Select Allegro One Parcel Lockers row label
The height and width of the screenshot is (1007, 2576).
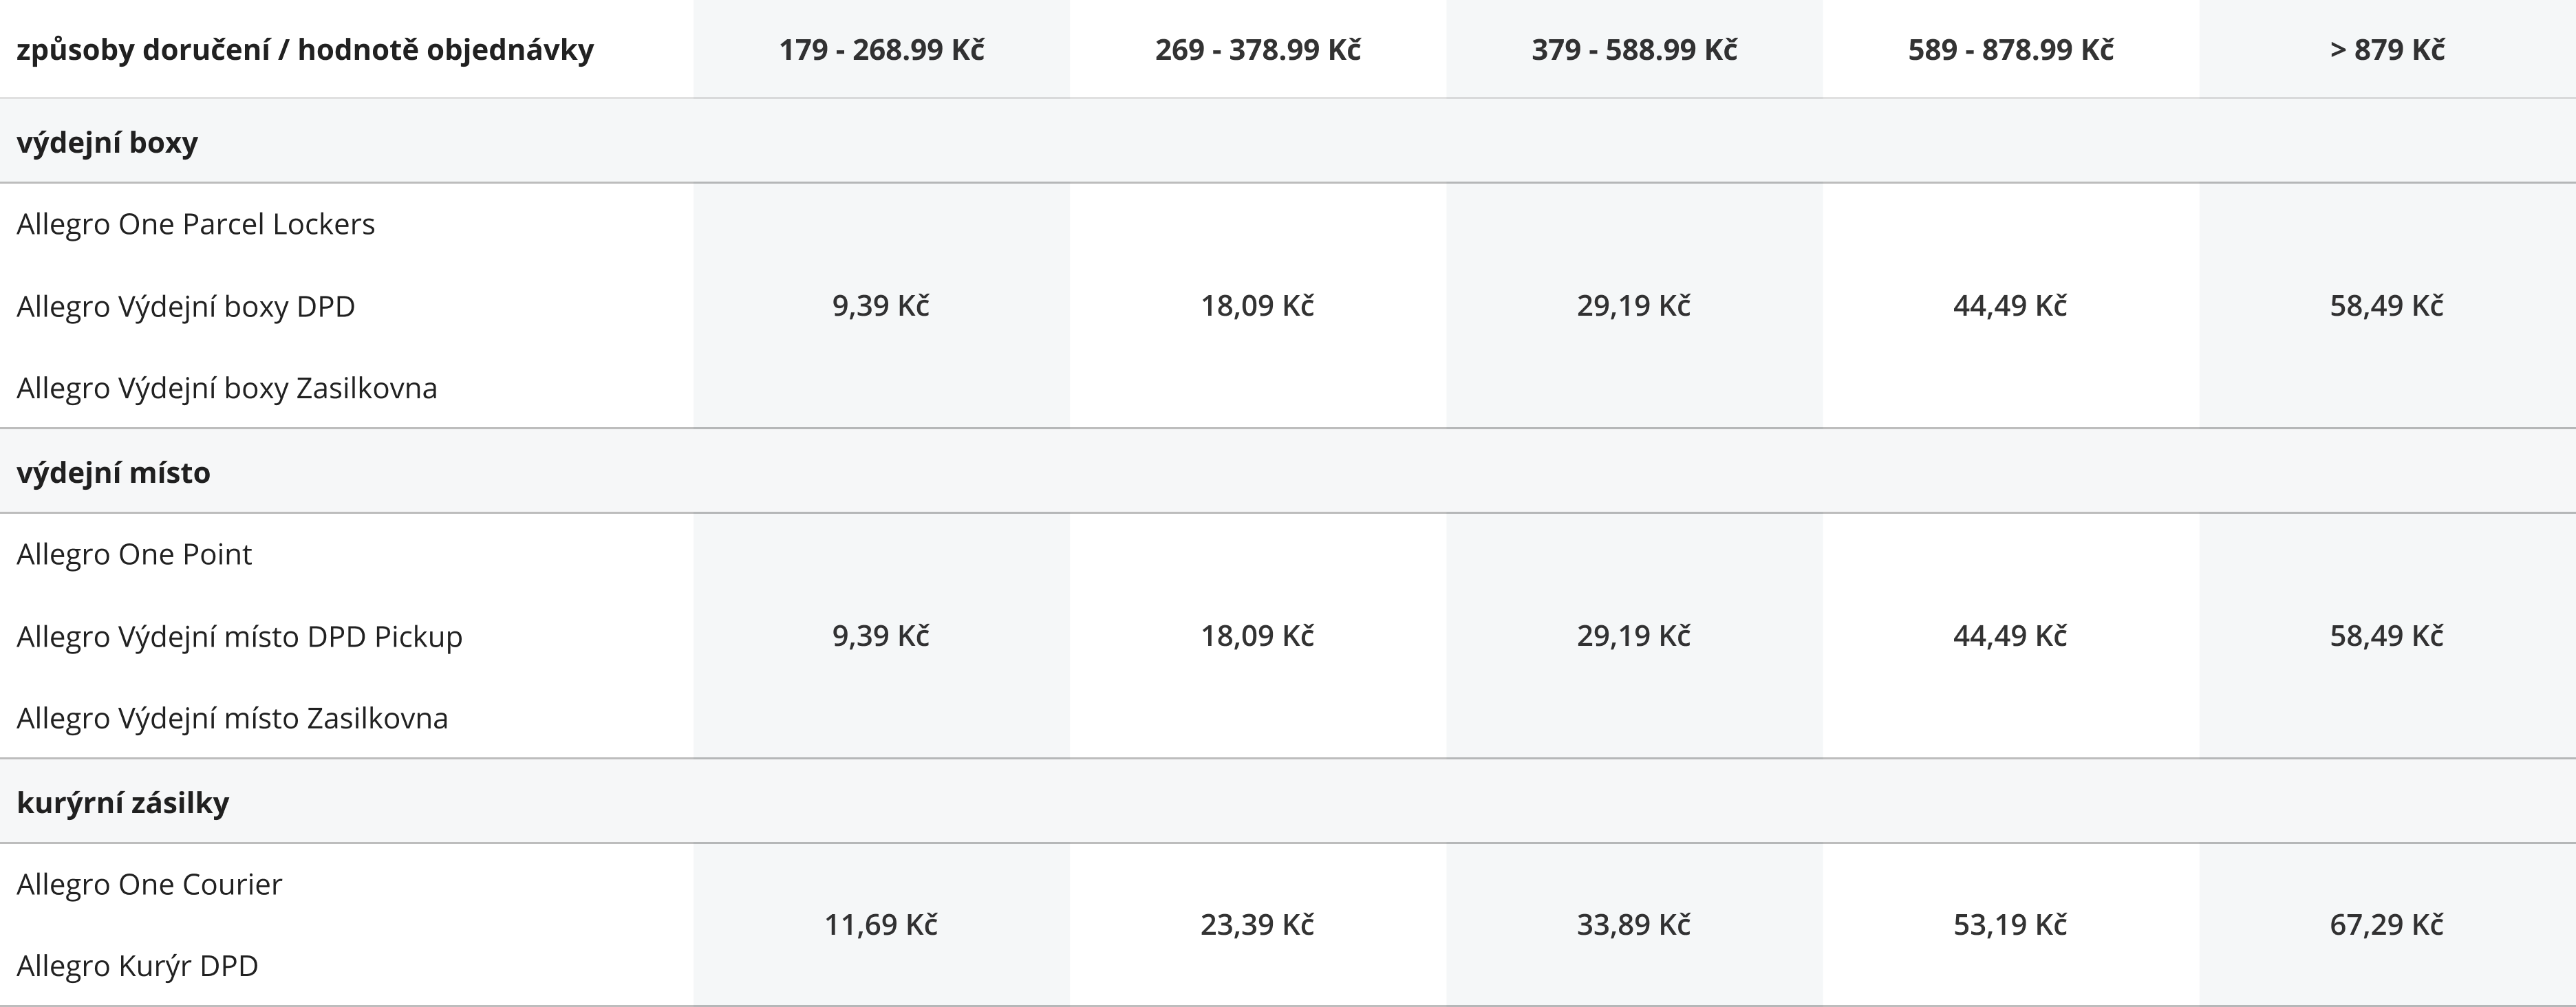click(x=195, y=224)
